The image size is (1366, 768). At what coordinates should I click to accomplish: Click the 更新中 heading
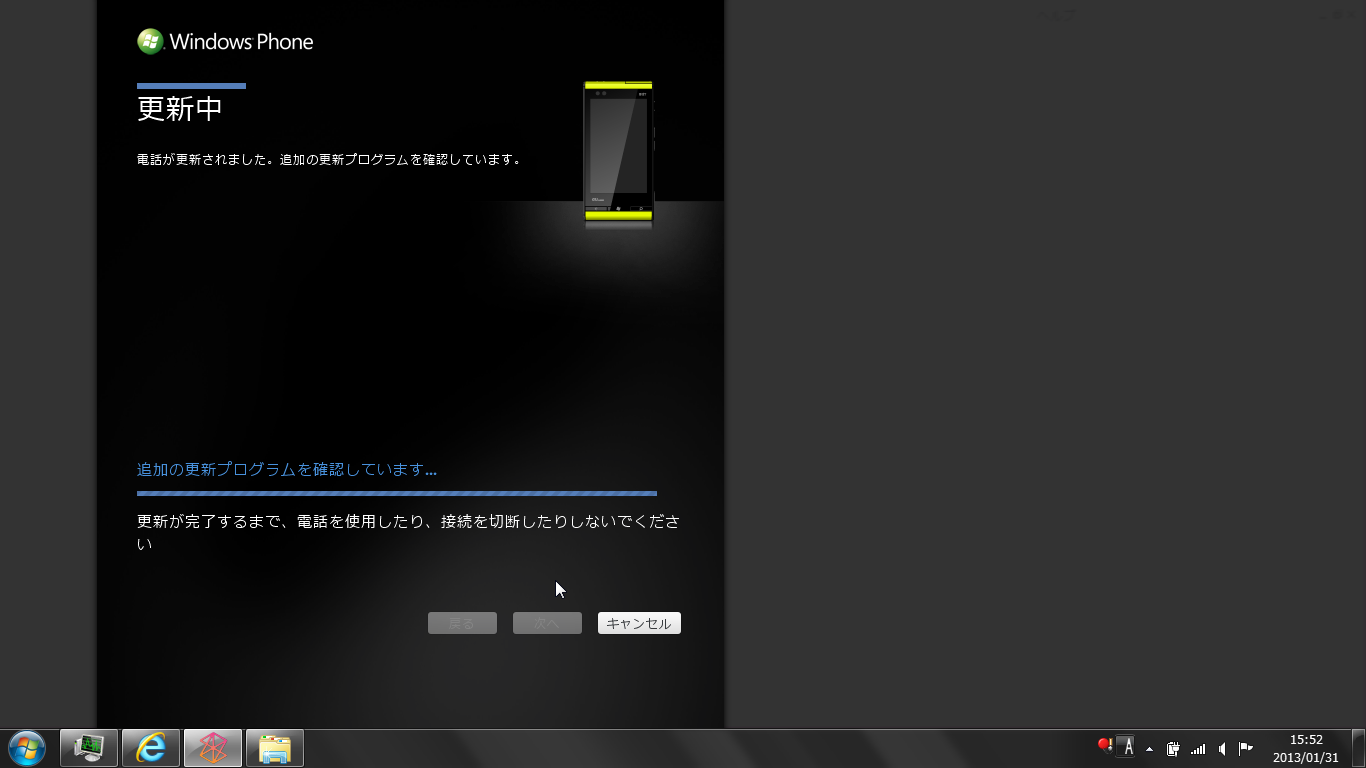180,108
